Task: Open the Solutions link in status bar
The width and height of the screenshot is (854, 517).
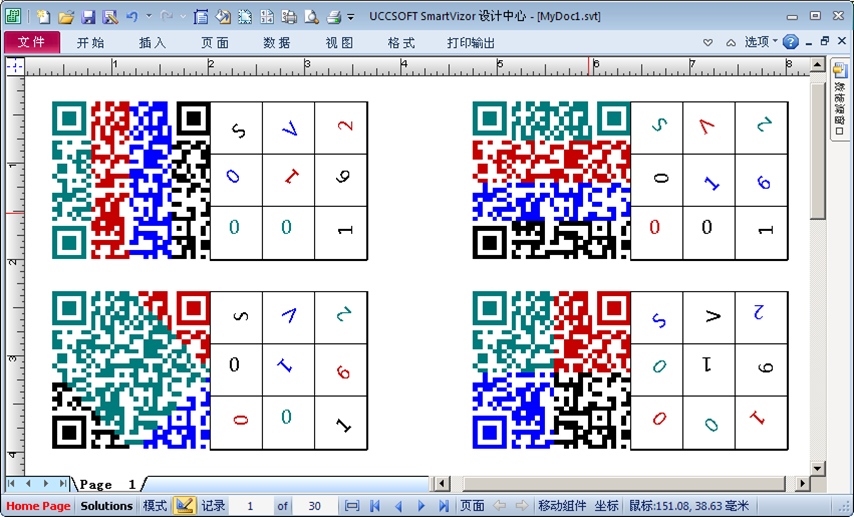Action: [107, 506]
